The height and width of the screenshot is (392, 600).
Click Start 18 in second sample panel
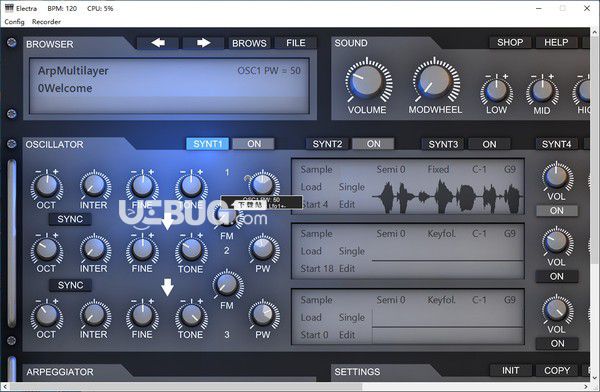click(317, 268)
